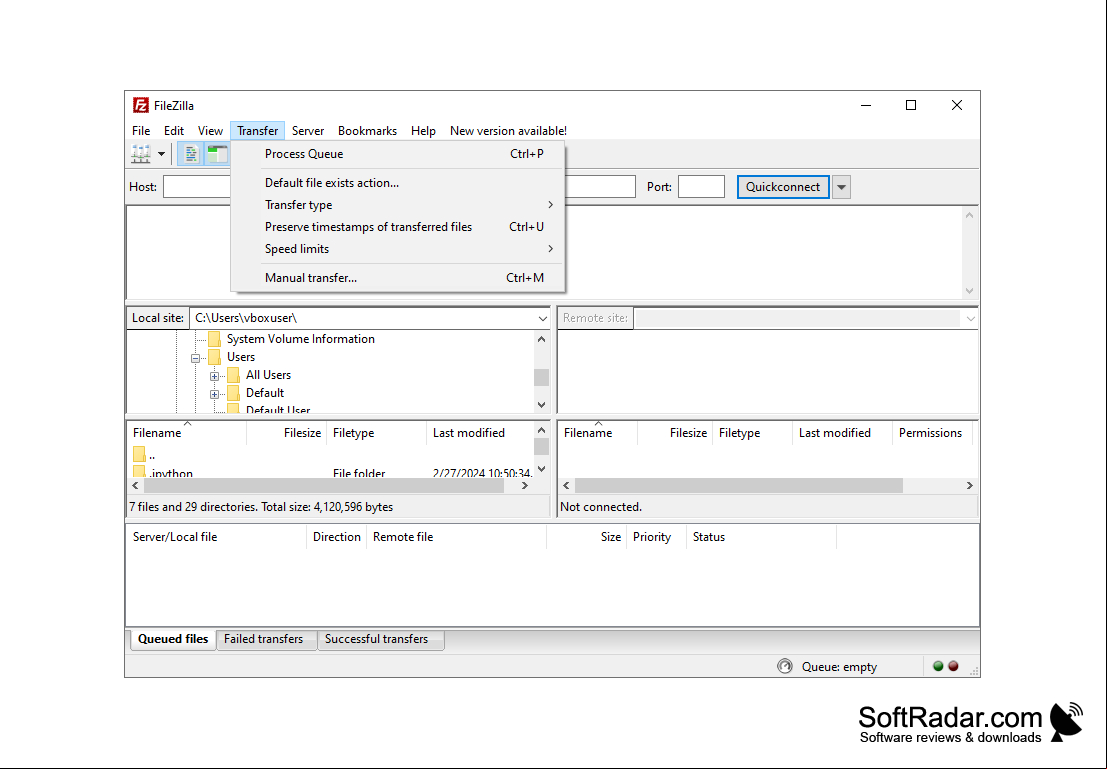Close the open Transfer menu
The width and height of the screenshot is (1107, 769).
258,131
